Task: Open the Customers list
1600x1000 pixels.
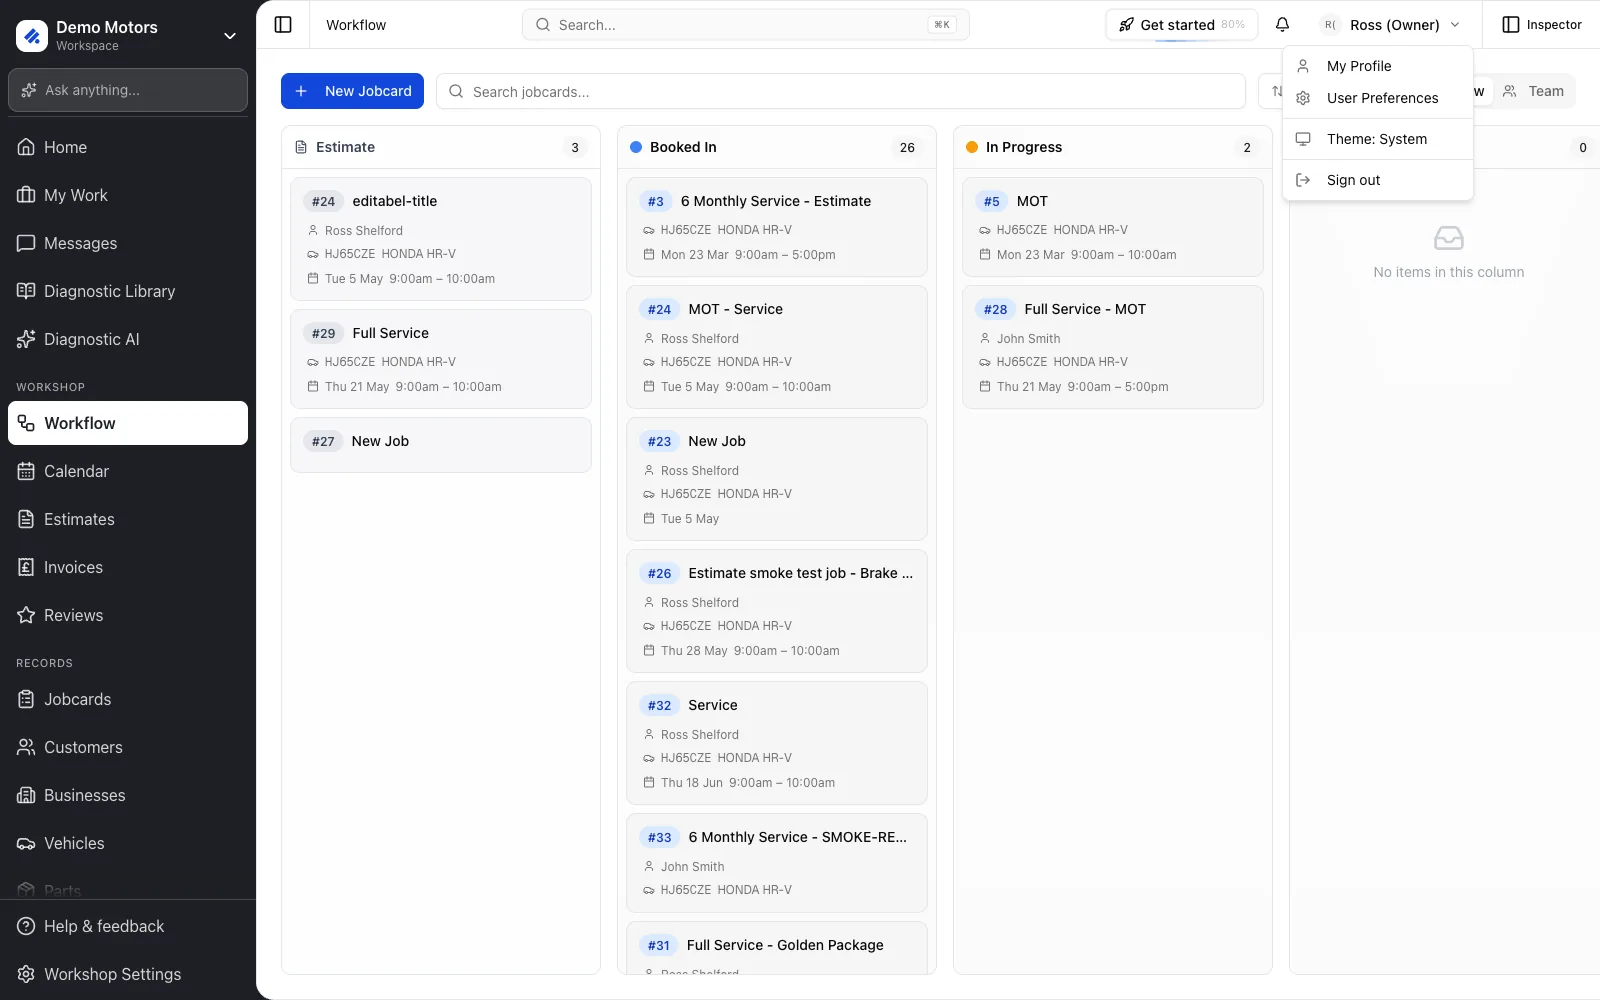Action: coord(128,747)
